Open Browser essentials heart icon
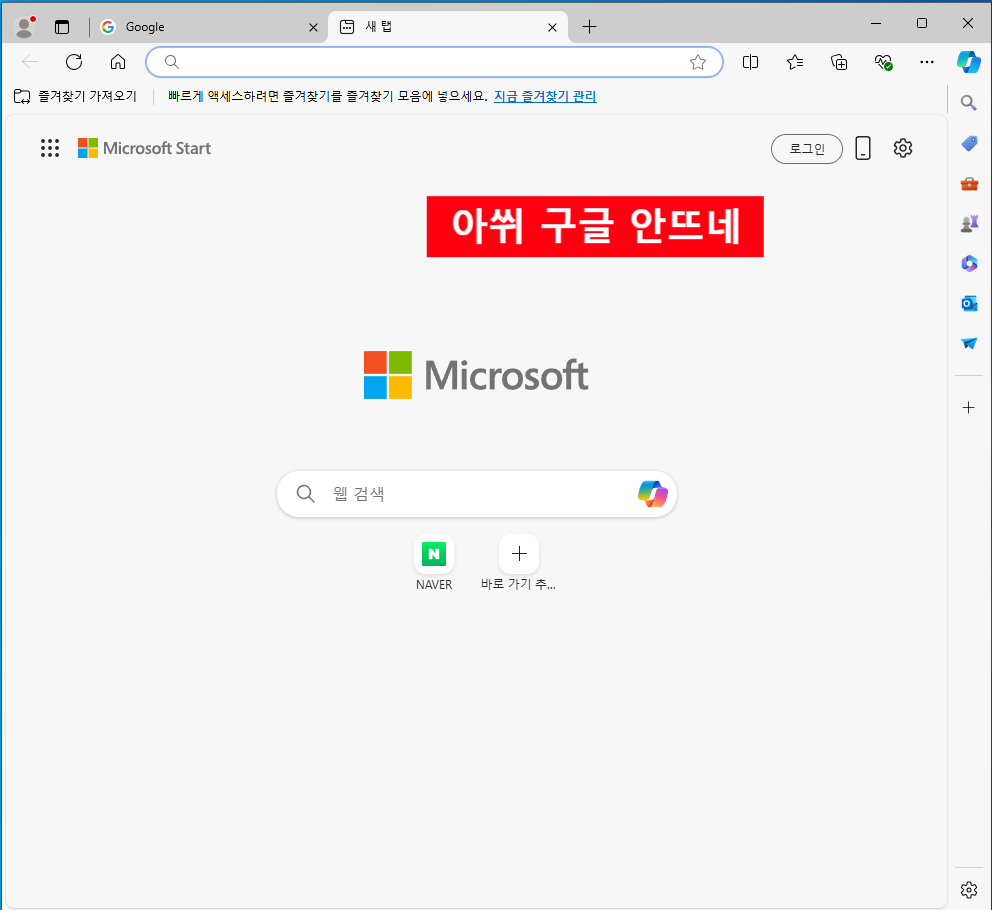Image resolution: width=992 pixels, height=910 pixels. coord(883,62)
